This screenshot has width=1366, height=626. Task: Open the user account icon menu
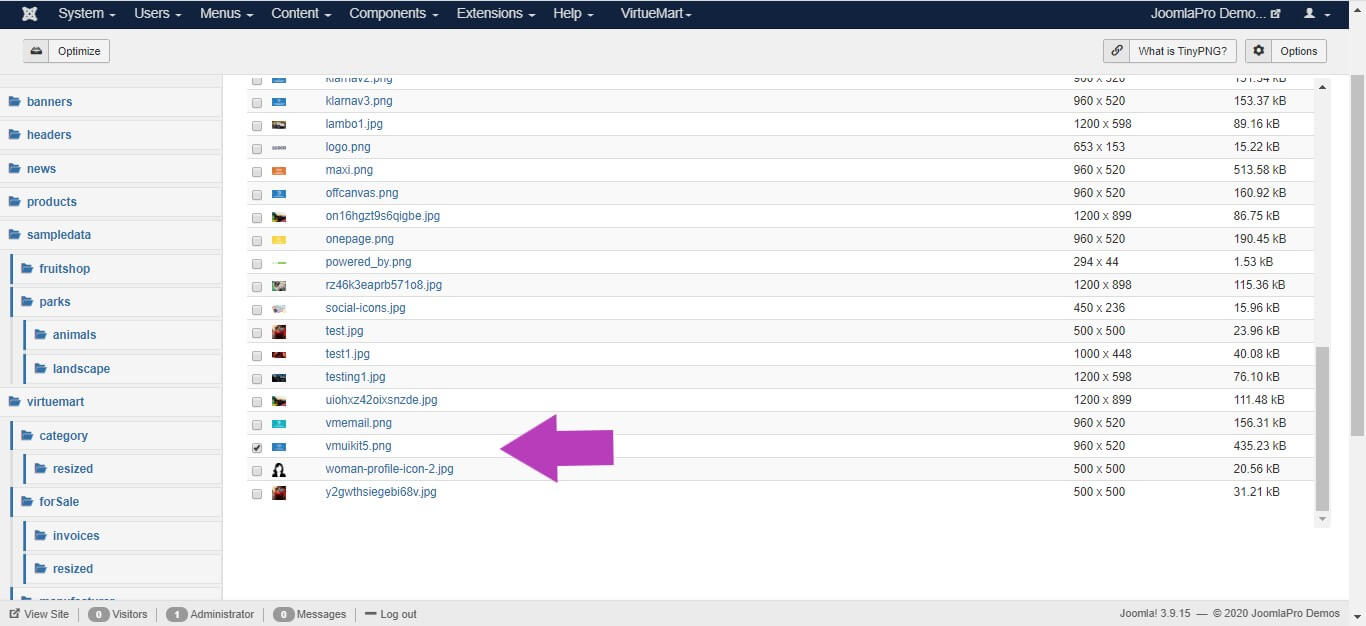[1316, 14]
